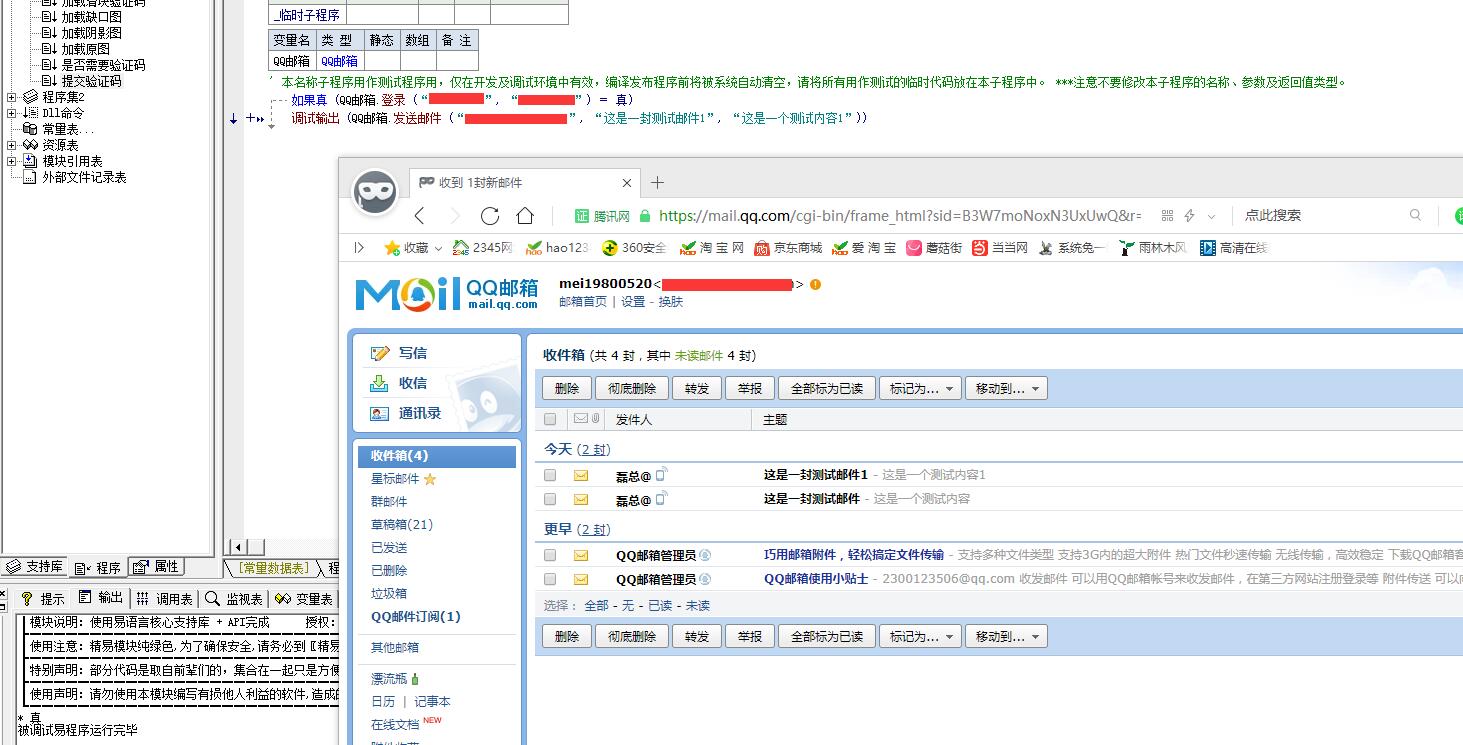Select the 监视表 panel tab
This screenshot has height=745, width=1463.
[237, 598]
